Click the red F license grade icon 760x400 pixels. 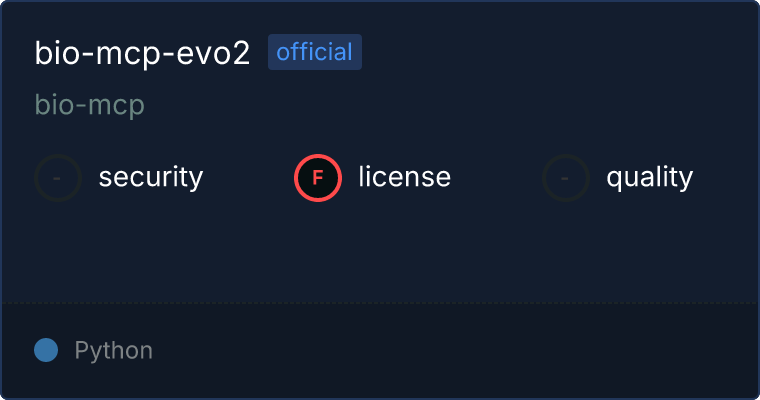(x=318, y=178)
